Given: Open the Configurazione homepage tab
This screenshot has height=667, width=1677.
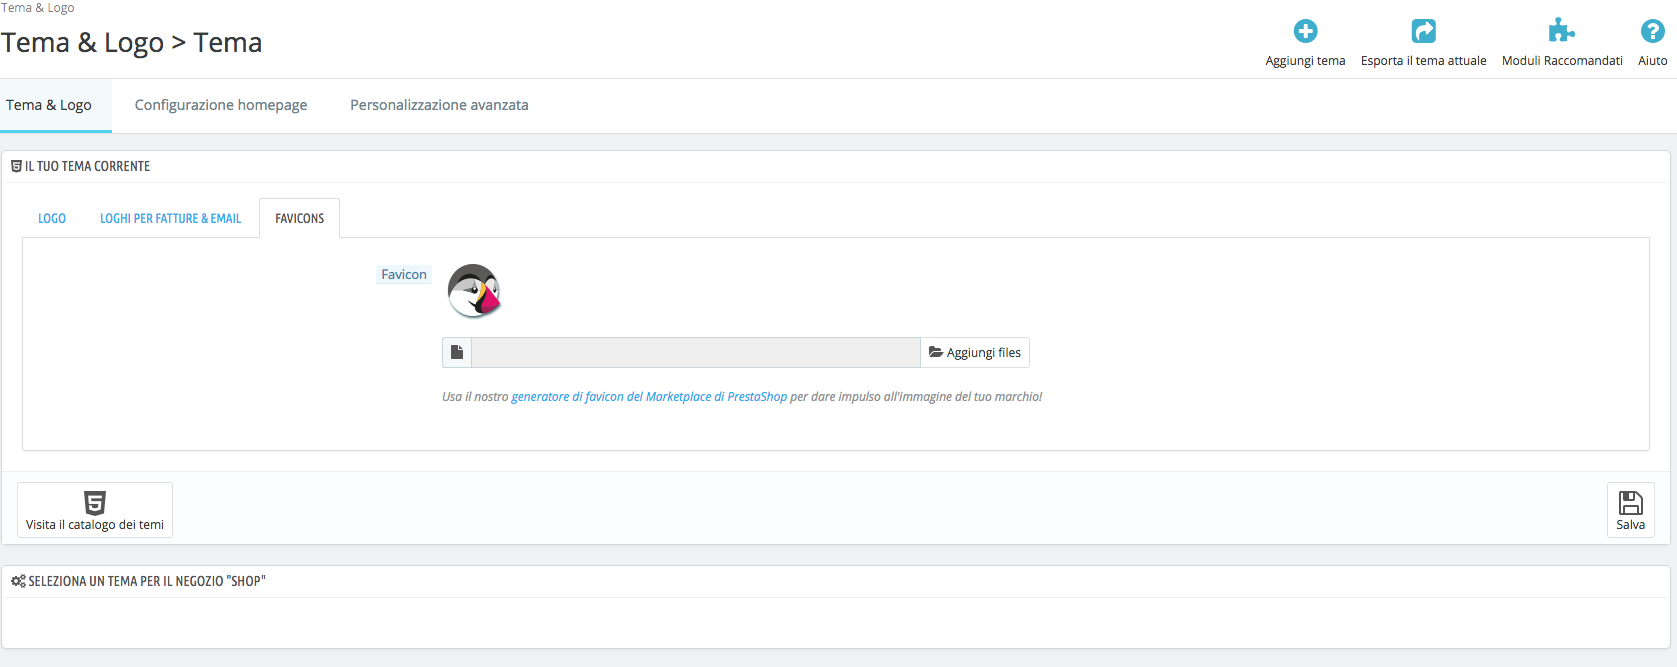Looking at the screenshot, I should (x=221, y=105).
